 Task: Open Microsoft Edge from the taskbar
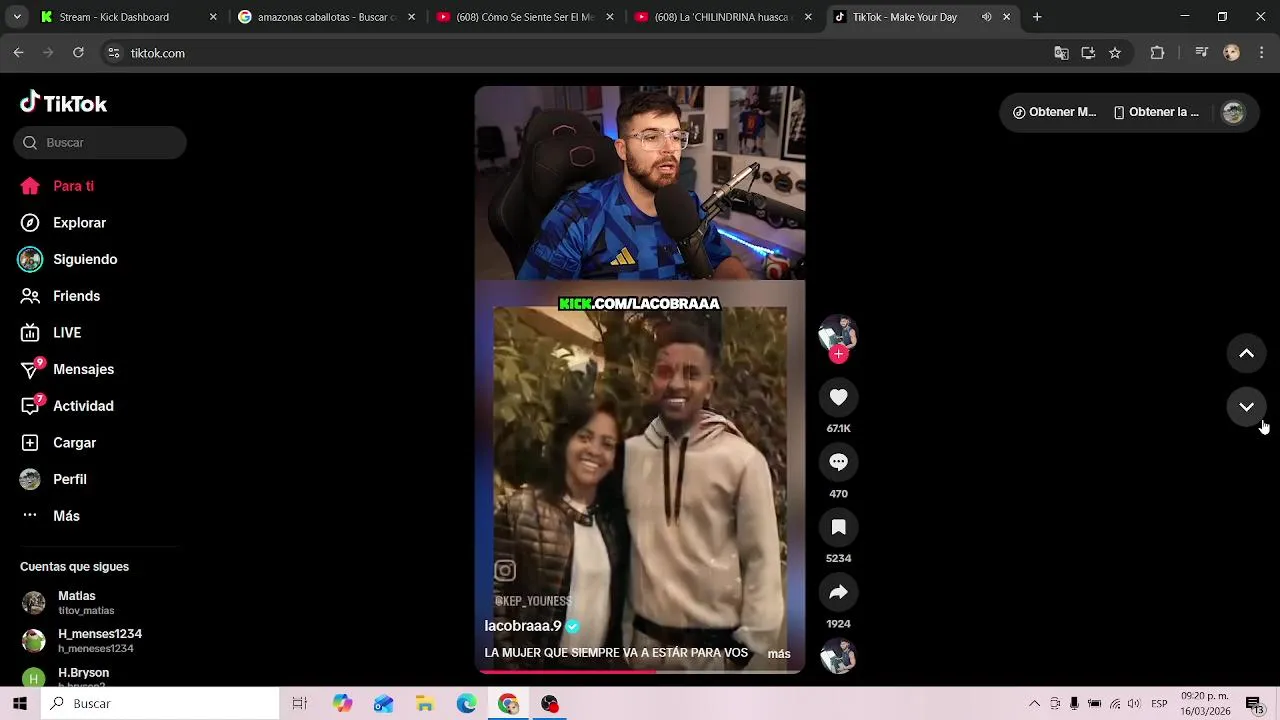click(467, 704)
